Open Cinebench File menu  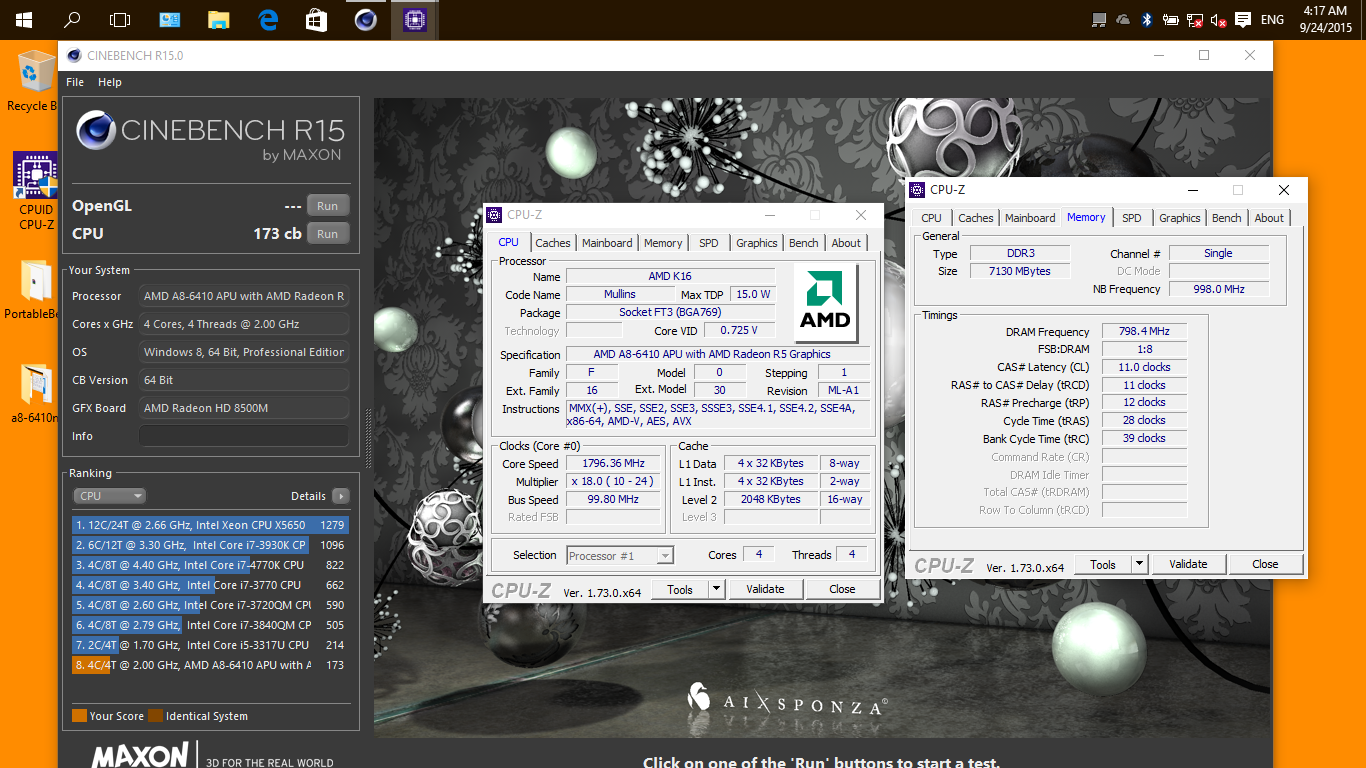(x=75, y=82)
